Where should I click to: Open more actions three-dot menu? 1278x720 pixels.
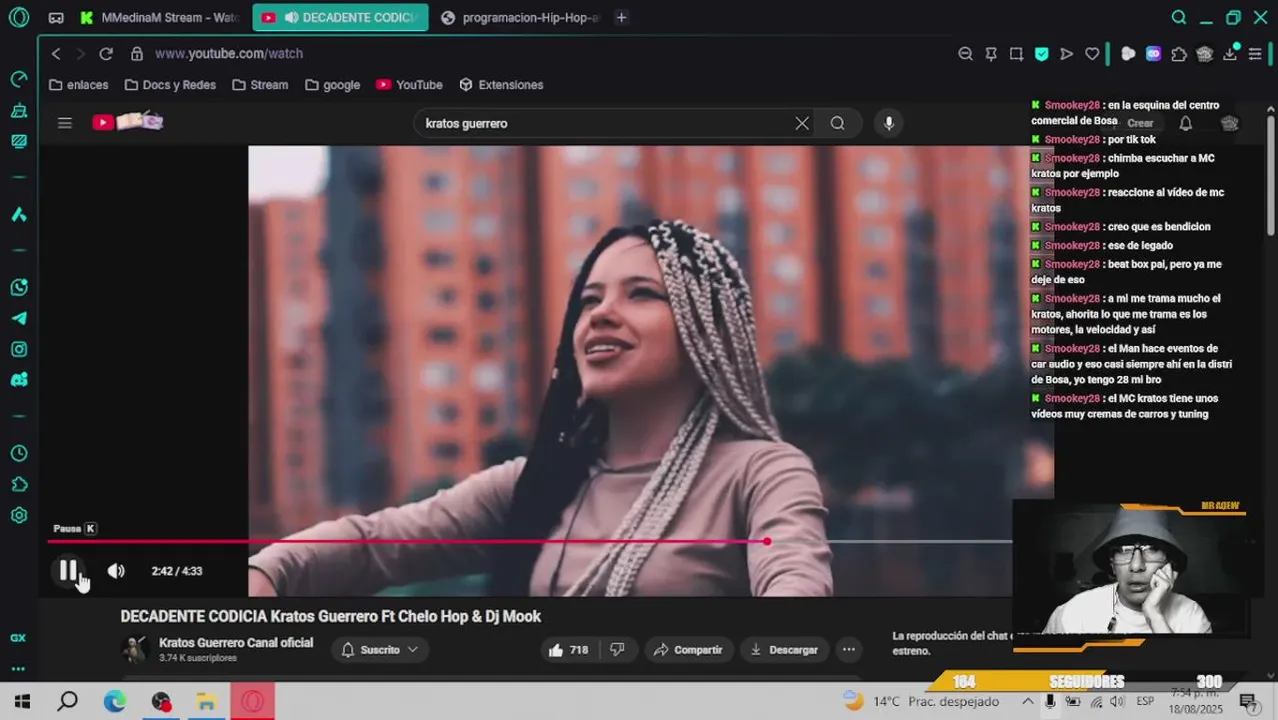848,650
